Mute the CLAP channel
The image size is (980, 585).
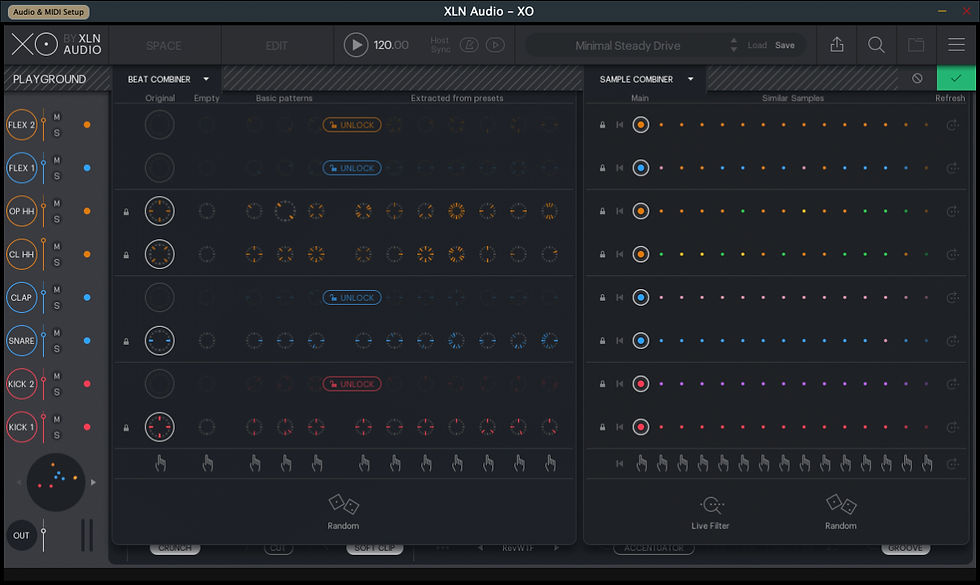click(57, 289)
